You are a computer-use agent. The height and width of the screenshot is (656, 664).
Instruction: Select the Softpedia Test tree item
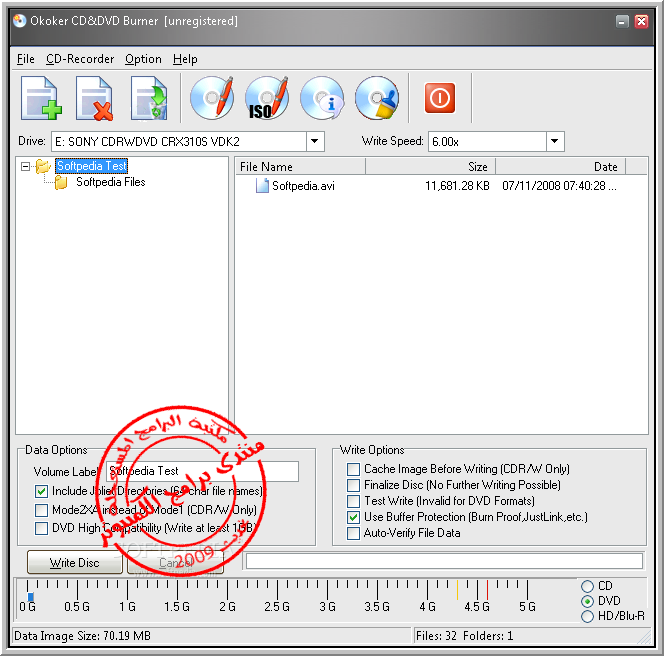(x=91, y=166)
